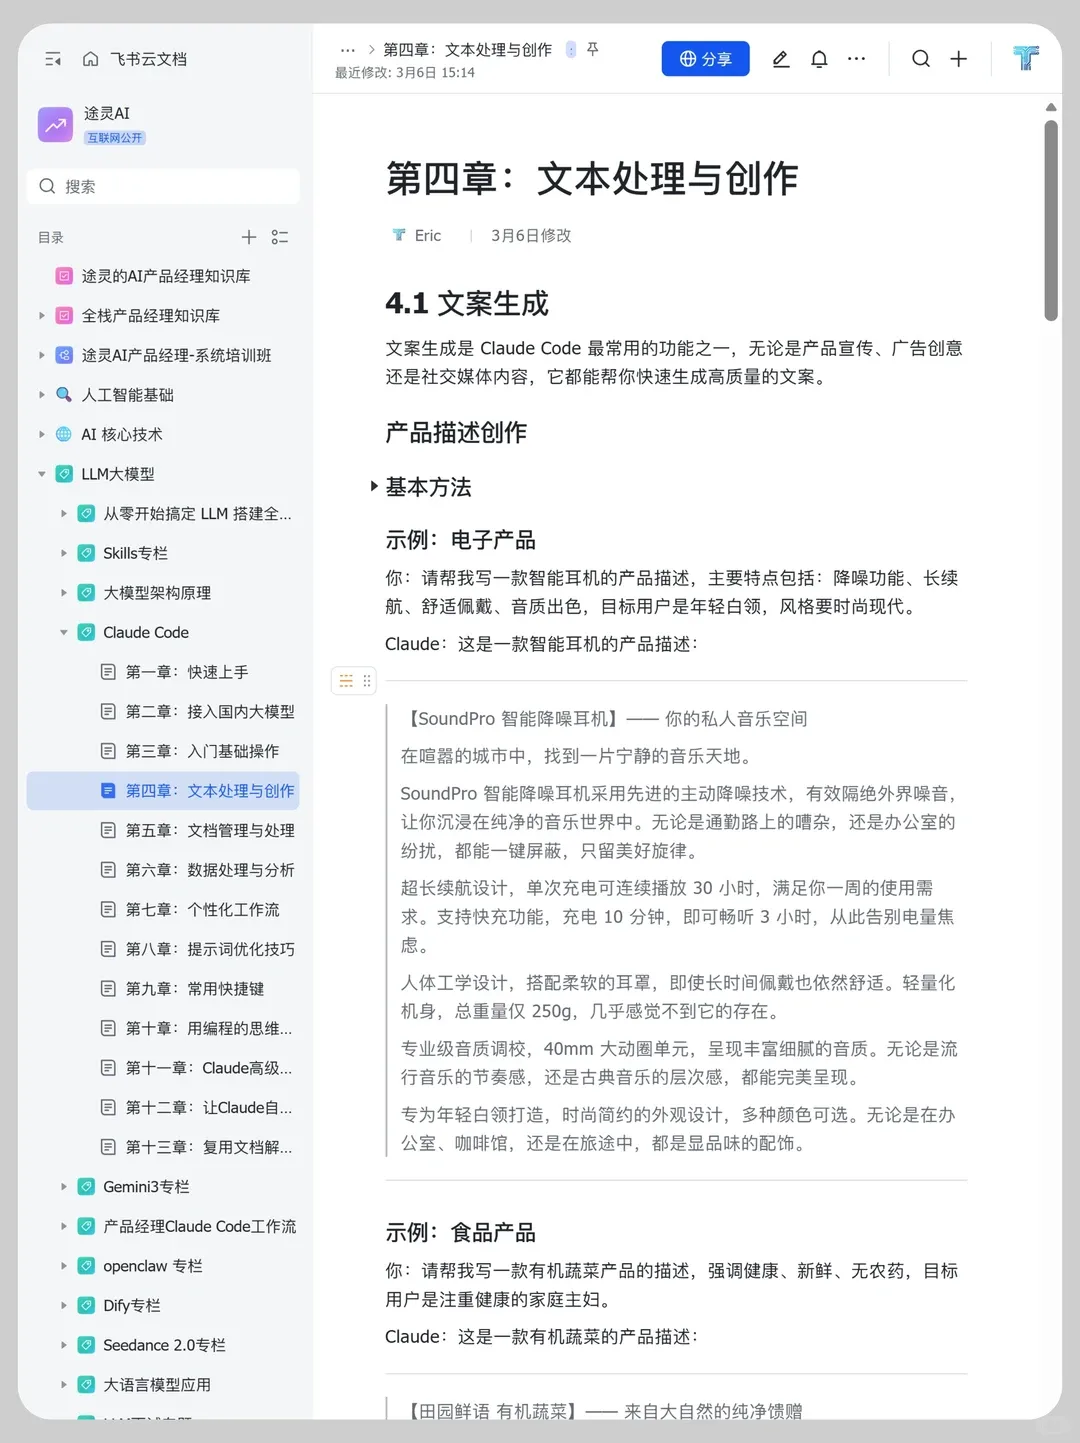
Task: Click the 互联网公开 badge
Action: coord(115,138)
